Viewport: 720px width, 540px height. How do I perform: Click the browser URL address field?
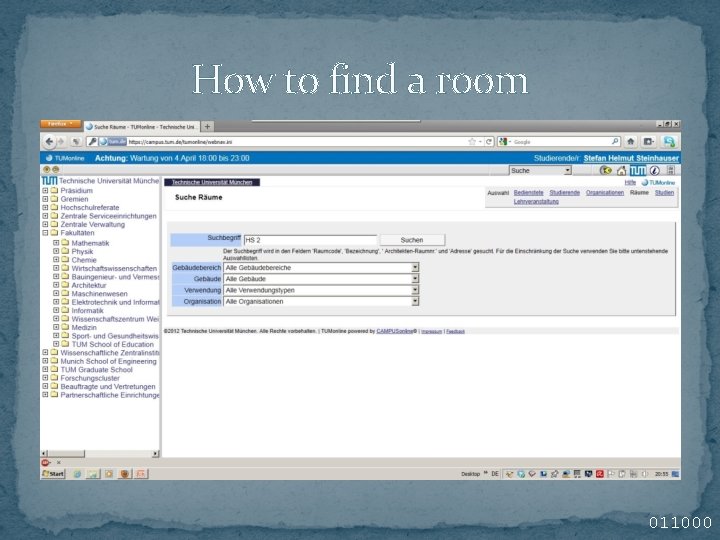[296, 142]
